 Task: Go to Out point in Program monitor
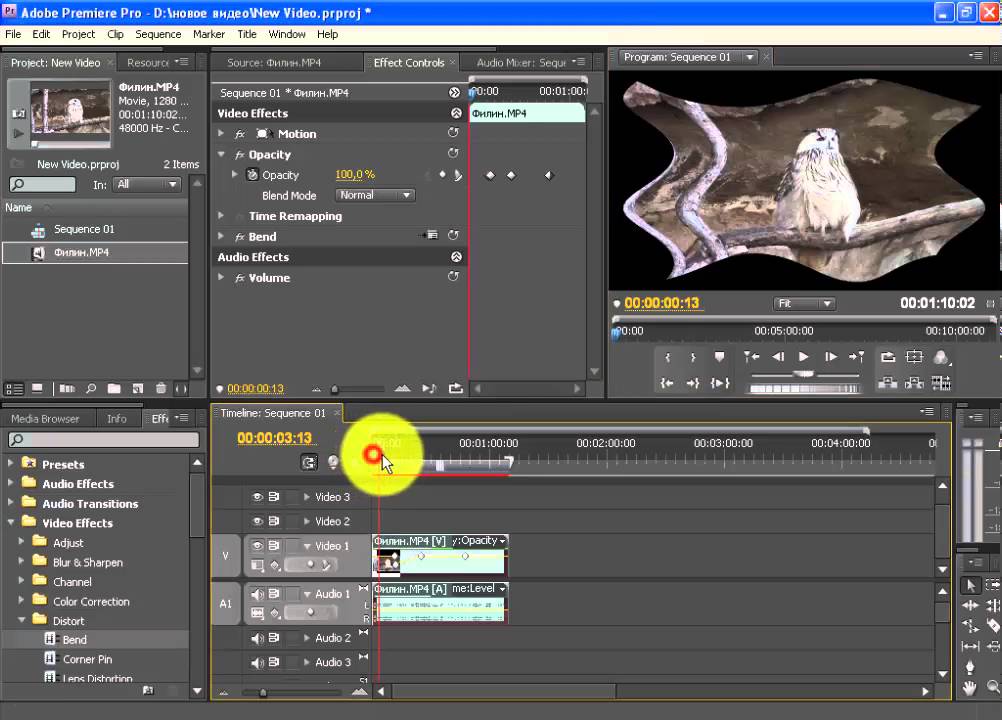[x=693, y=383]
